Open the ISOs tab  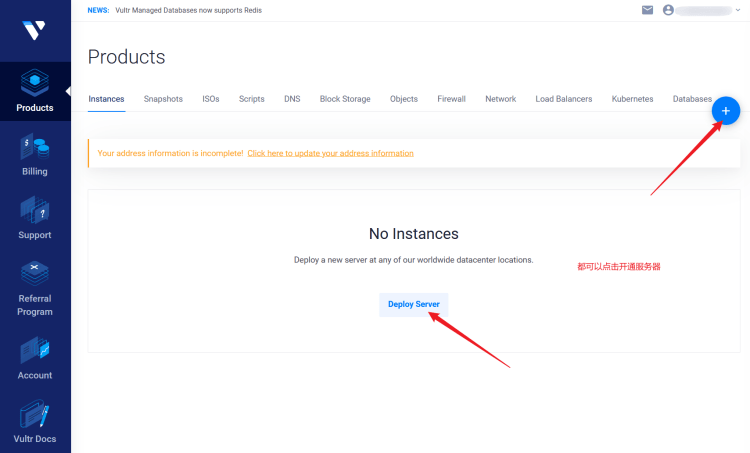(x=210, y=99)
